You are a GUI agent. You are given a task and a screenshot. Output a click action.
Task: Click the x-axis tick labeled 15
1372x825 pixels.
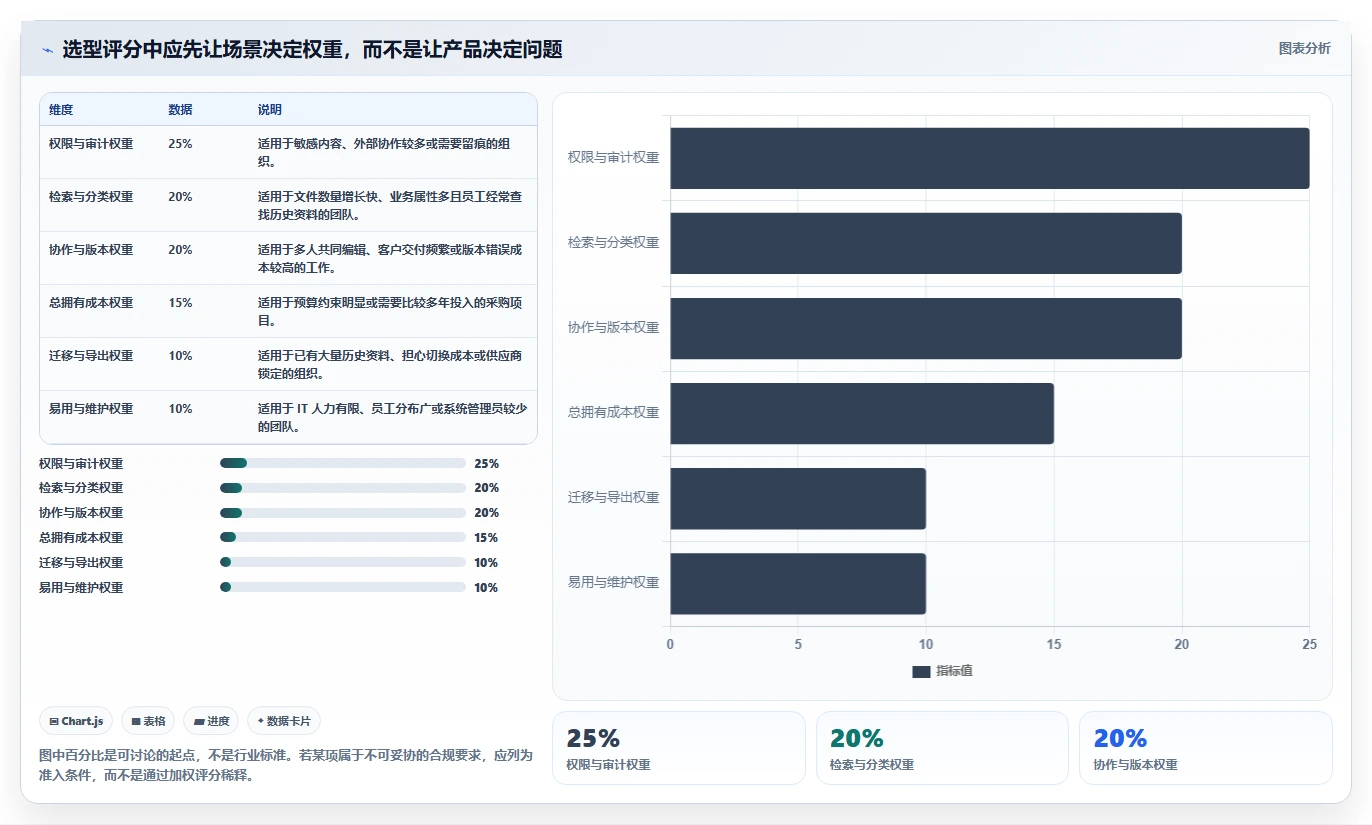pos(1054,645)
